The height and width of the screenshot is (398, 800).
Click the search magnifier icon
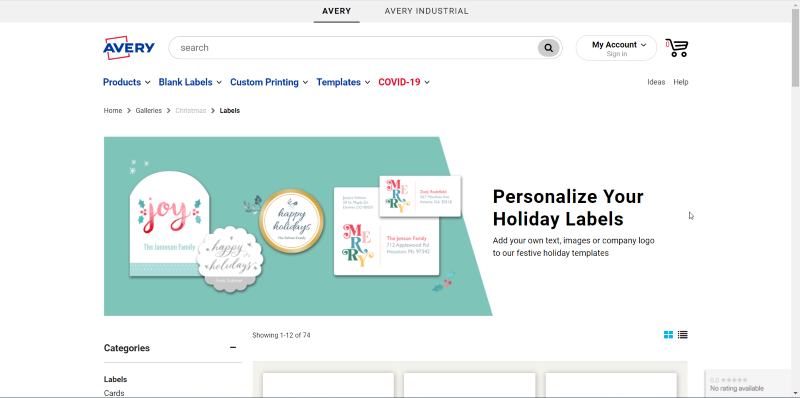tap(548, 48)
